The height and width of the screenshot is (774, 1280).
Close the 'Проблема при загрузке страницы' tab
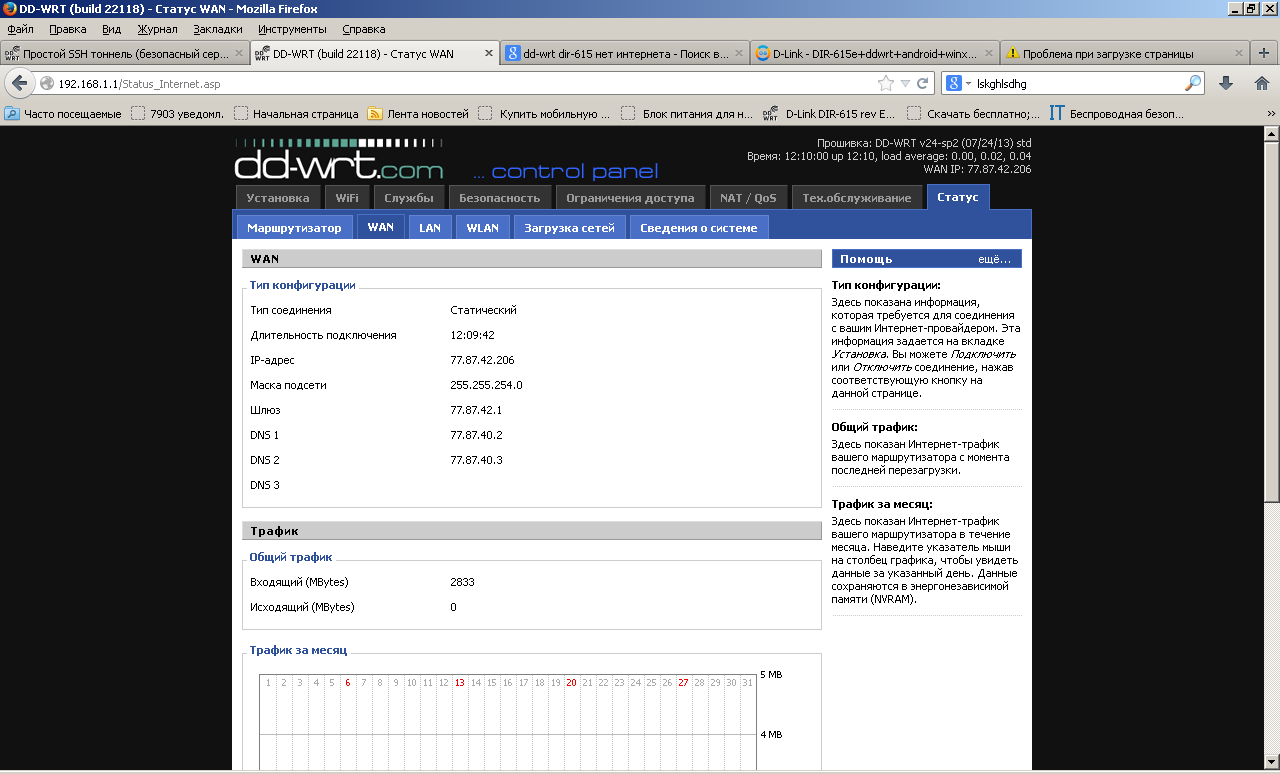click(x=1238, y=53)
